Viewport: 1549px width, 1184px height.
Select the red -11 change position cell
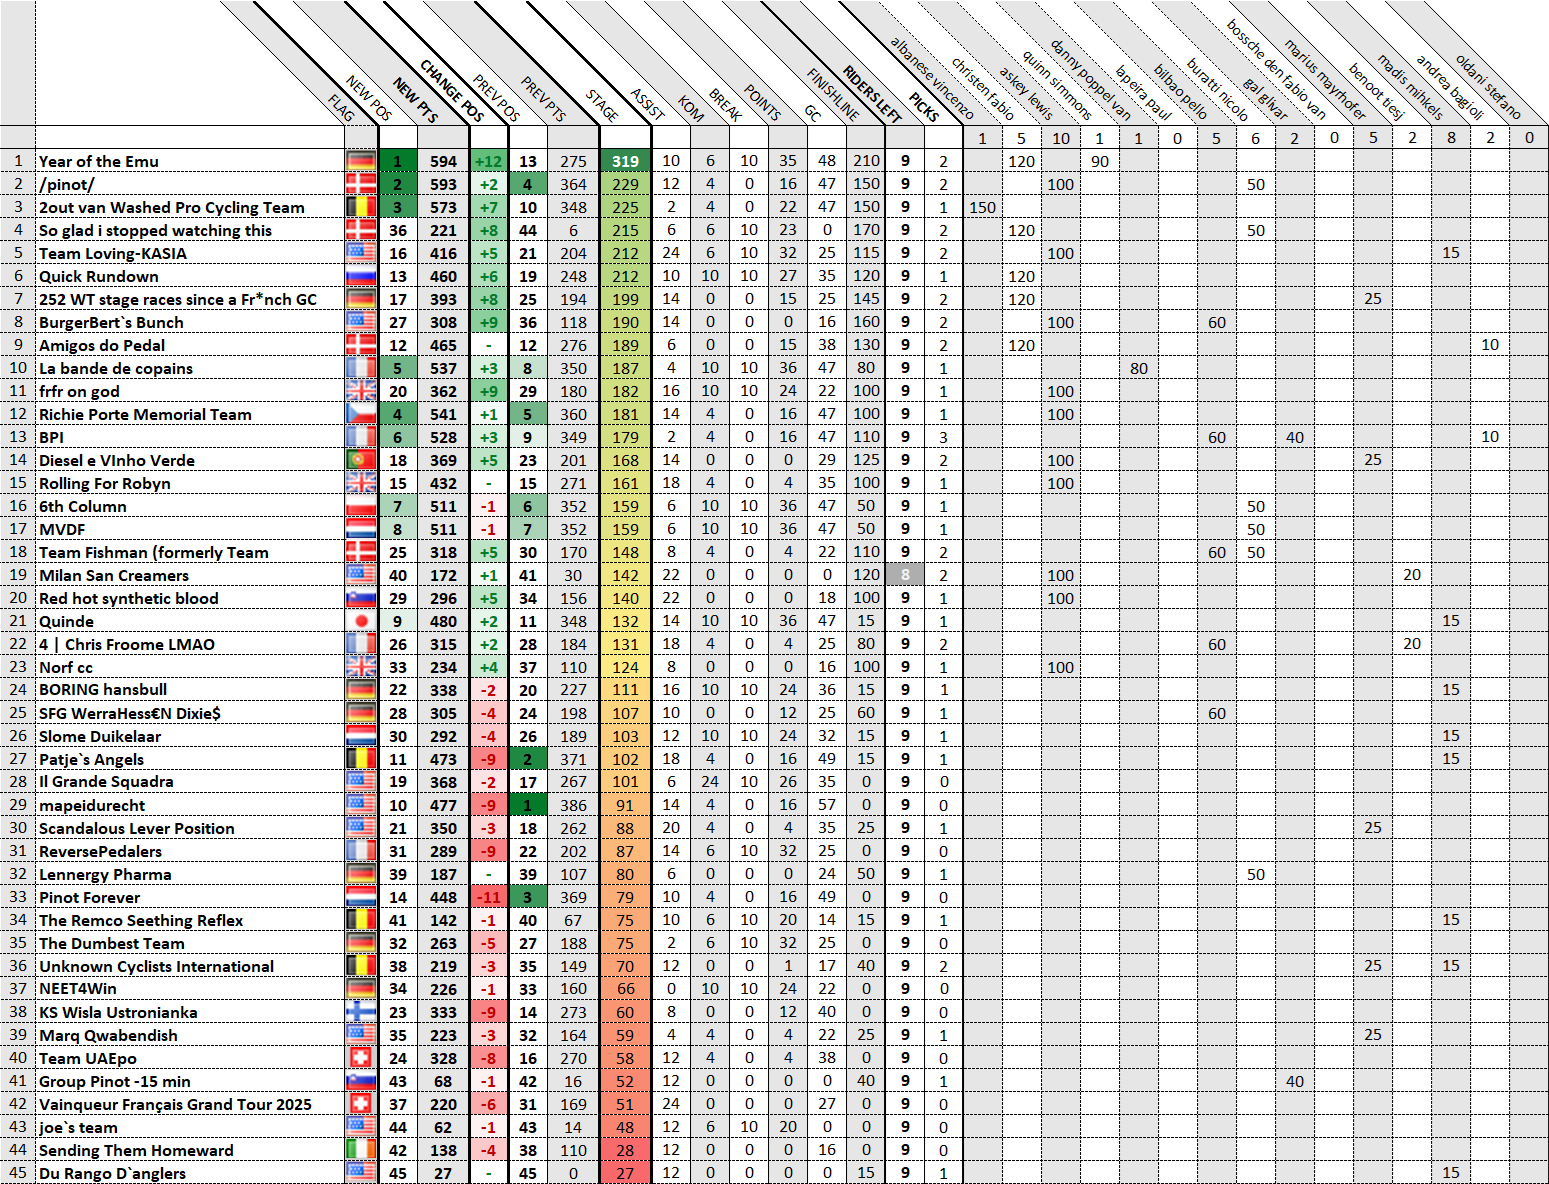pos(489,897)
